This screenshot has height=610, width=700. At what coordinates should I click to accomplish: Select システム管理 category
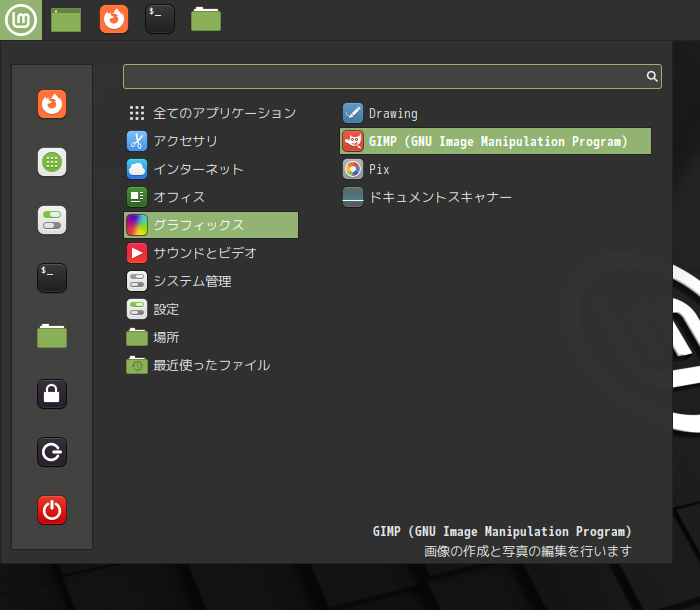point(211,281)
